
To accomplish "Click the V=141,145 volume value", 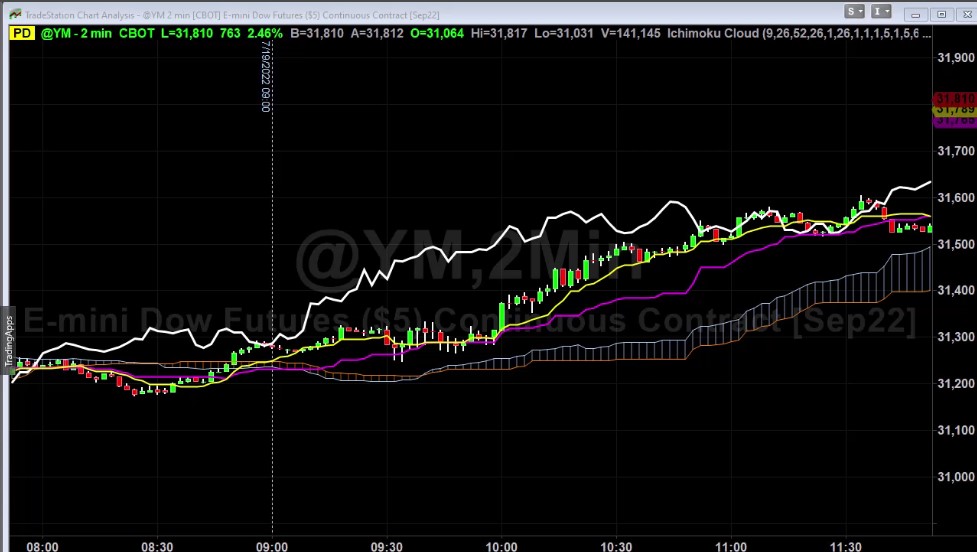I will [x=631, y=33].
